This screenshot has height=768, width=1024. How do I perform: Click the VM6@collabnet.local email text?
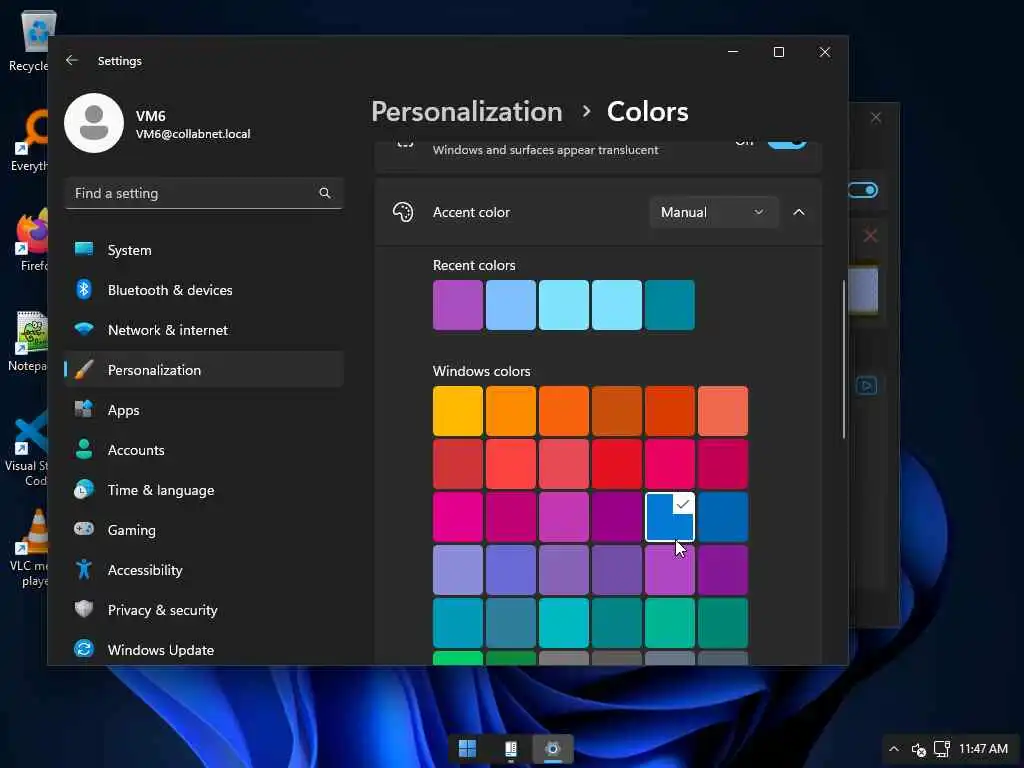[193, 134]
